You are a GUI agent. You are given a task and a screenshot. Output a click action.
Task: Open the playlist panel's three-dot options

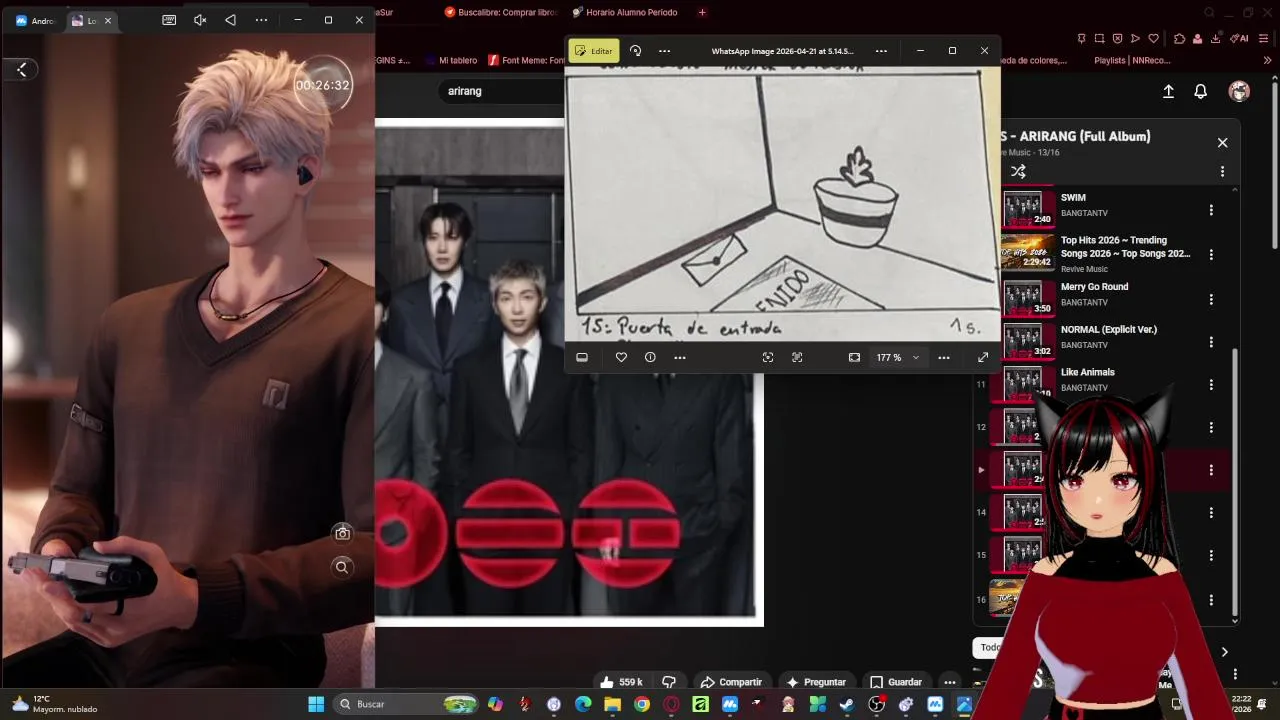1222,172
